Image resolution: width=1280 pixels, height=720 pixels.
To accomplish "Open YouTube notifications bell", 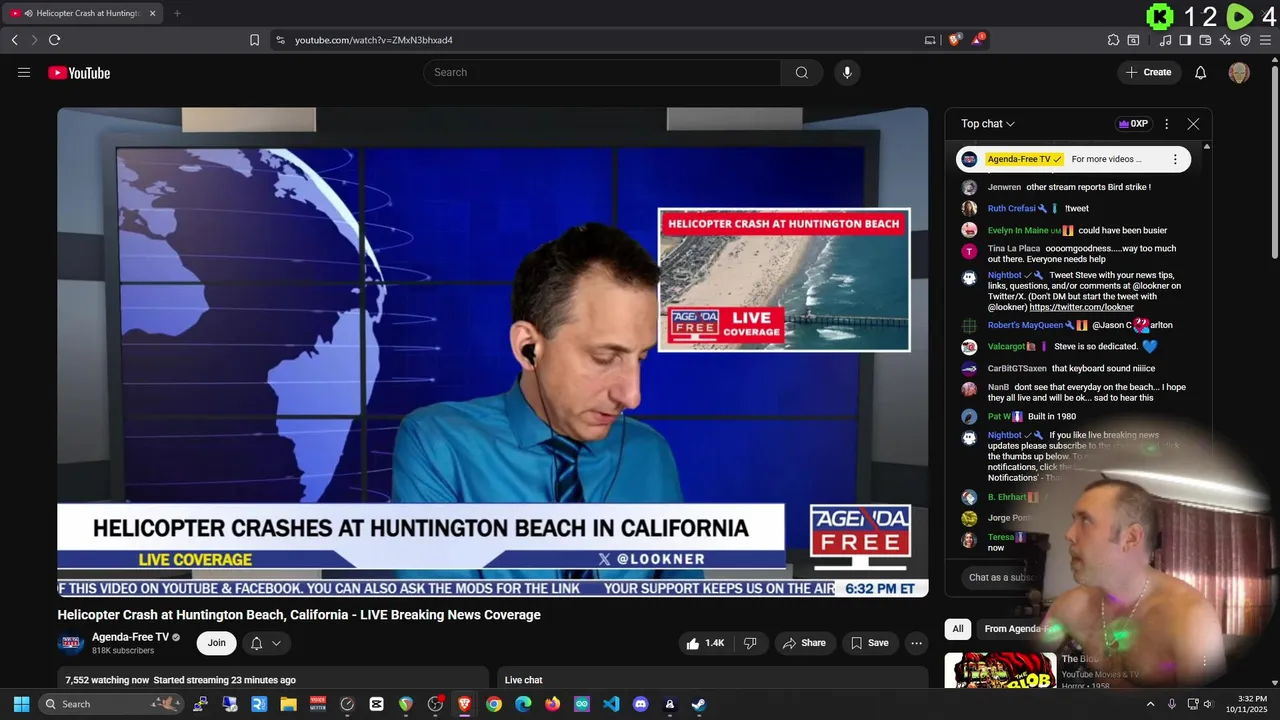I will (1201, 72).
